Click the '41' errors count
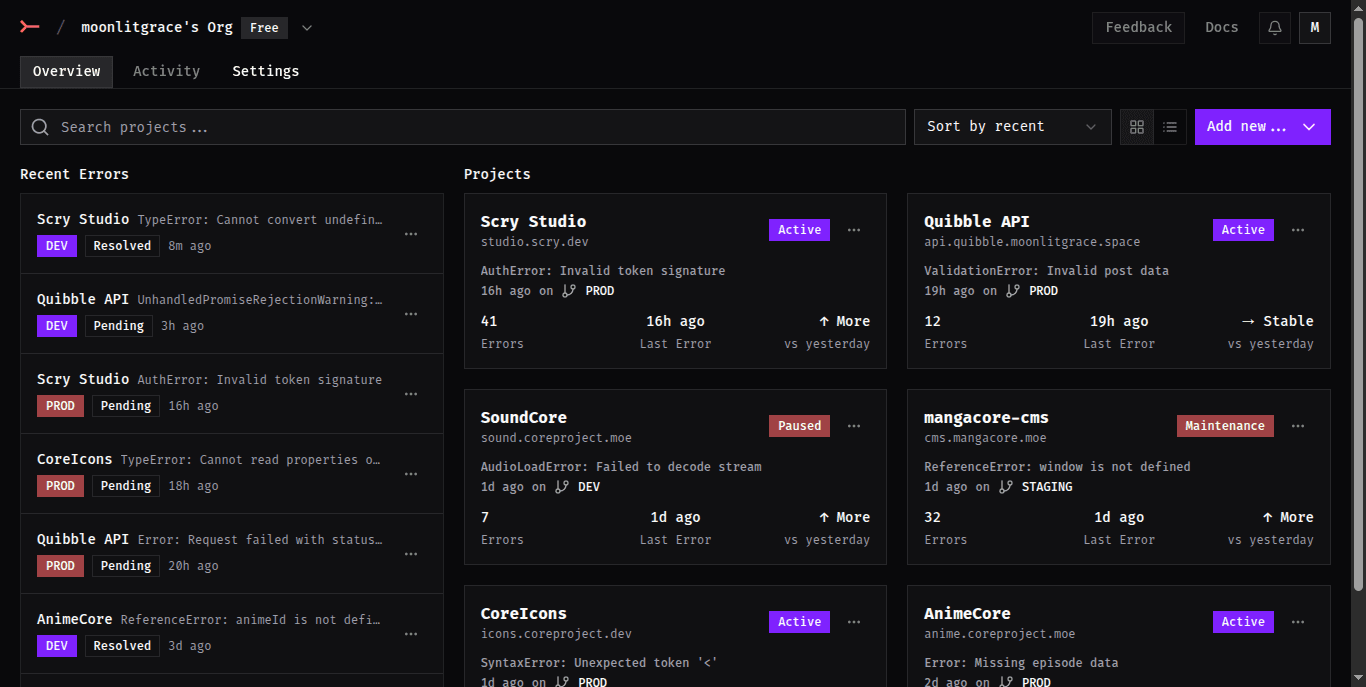Screen dimensions: 1366x687 click(x=489, y=321)
